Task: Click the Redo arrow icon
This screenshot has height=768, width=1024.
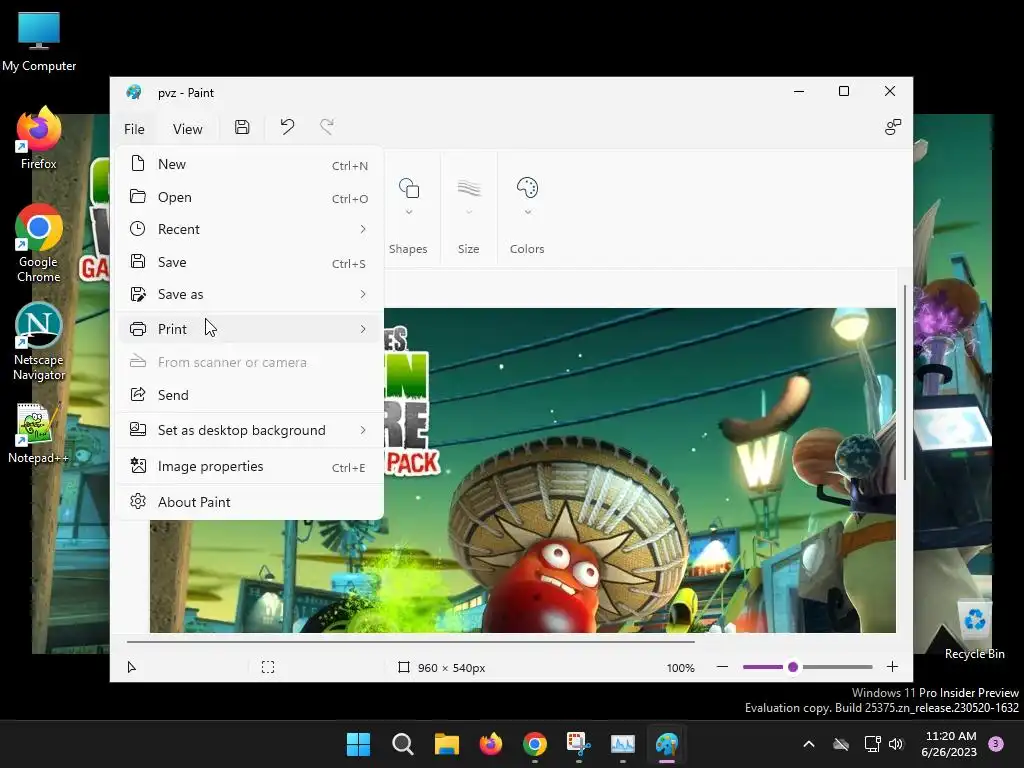Action: 327,127
